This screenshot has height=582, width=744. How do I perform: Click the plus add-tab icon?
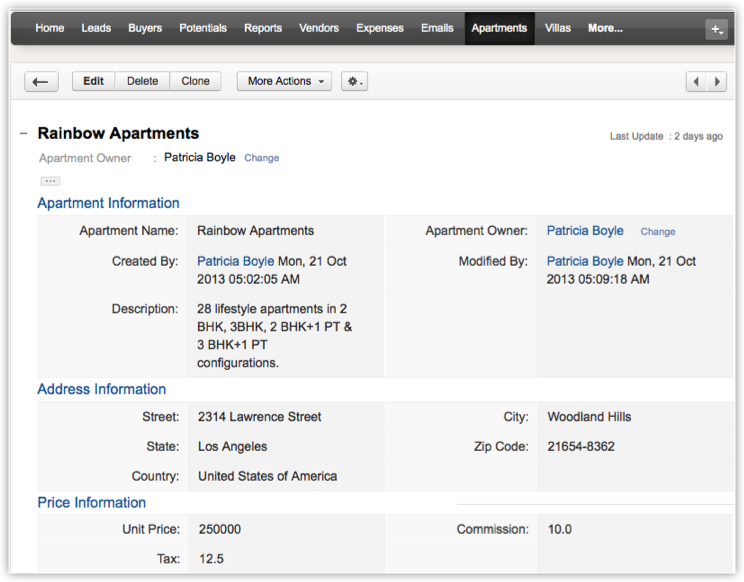[x=716, y=29]
